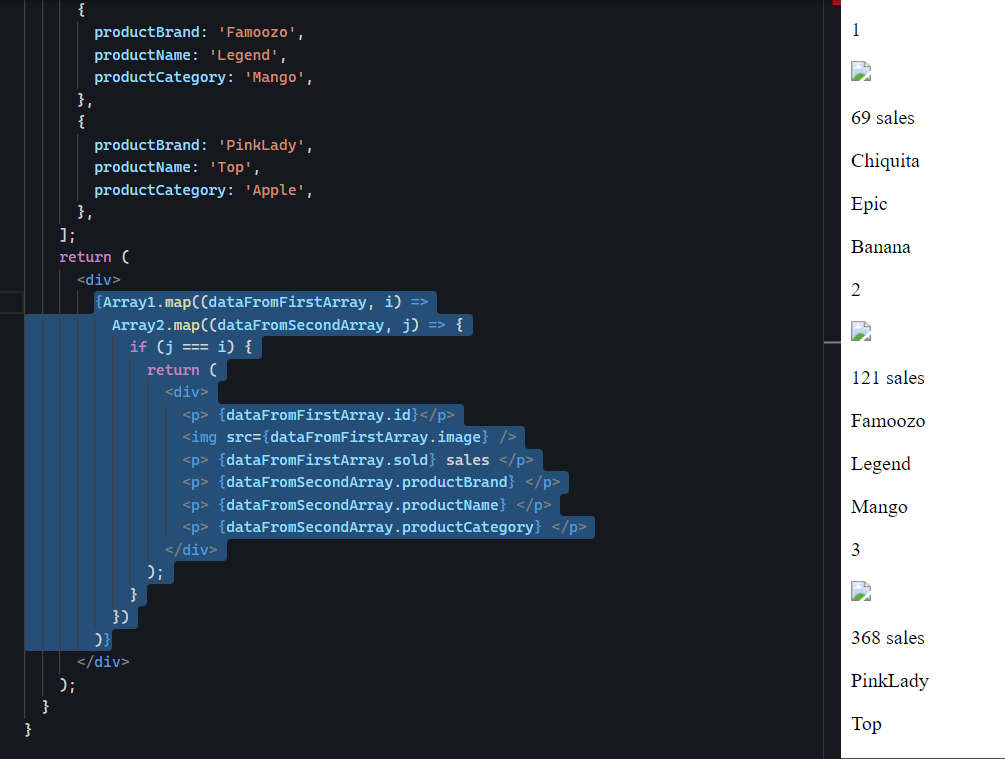Select the 'Legend' text in preview
Viewport: 1005px width, 759px height.
click(881, 464)
